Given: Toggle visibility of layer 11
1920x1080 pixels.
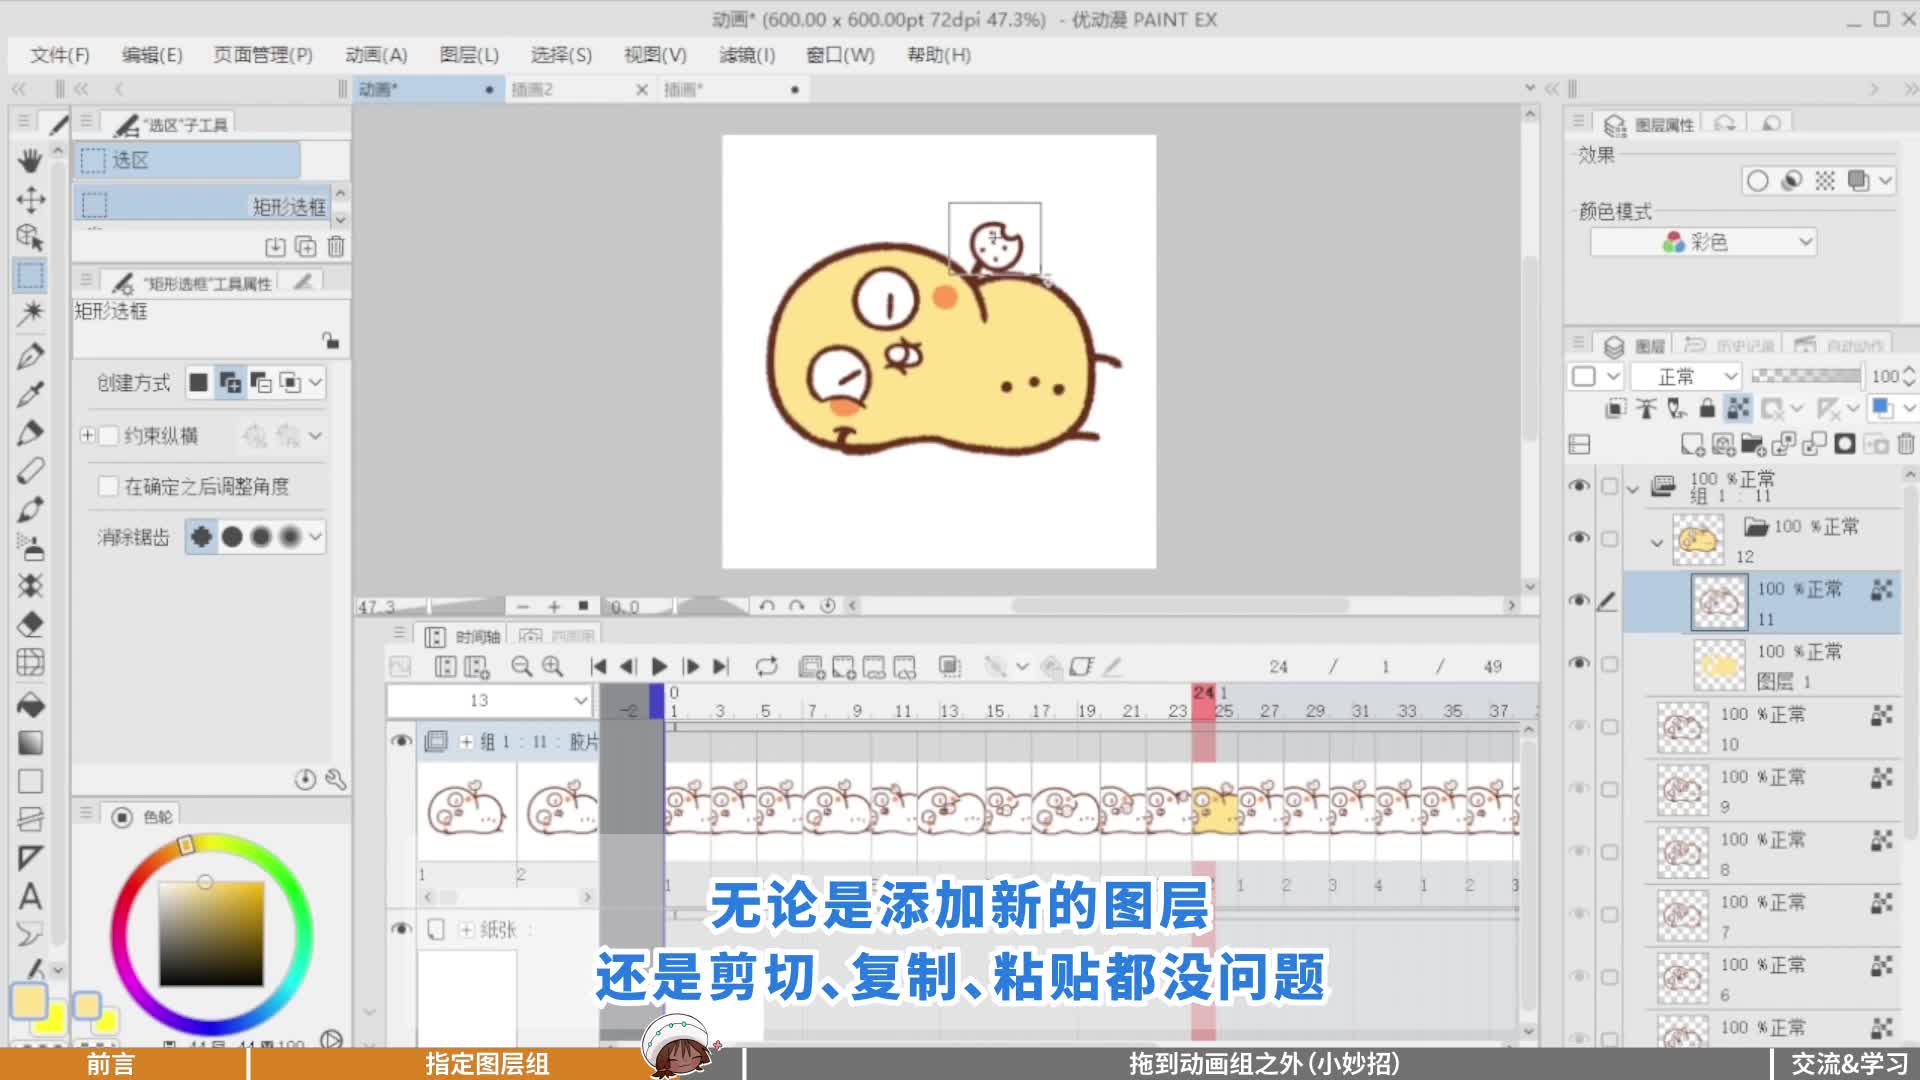Looking at the screenshot, I should click(x=1579, y=600).
